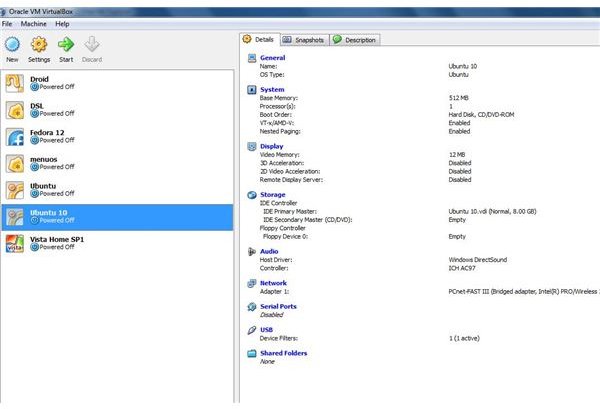Click the 12 MB video memory value
600x409 pixels.
coord(457,155)
